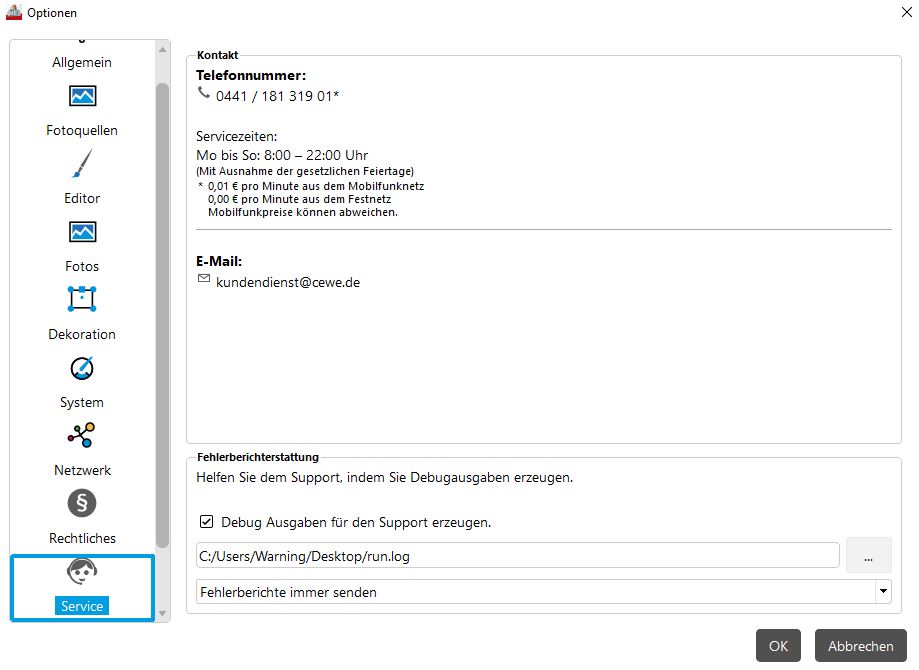Open Rechtliches via the paragraph icon

[81, 504]
